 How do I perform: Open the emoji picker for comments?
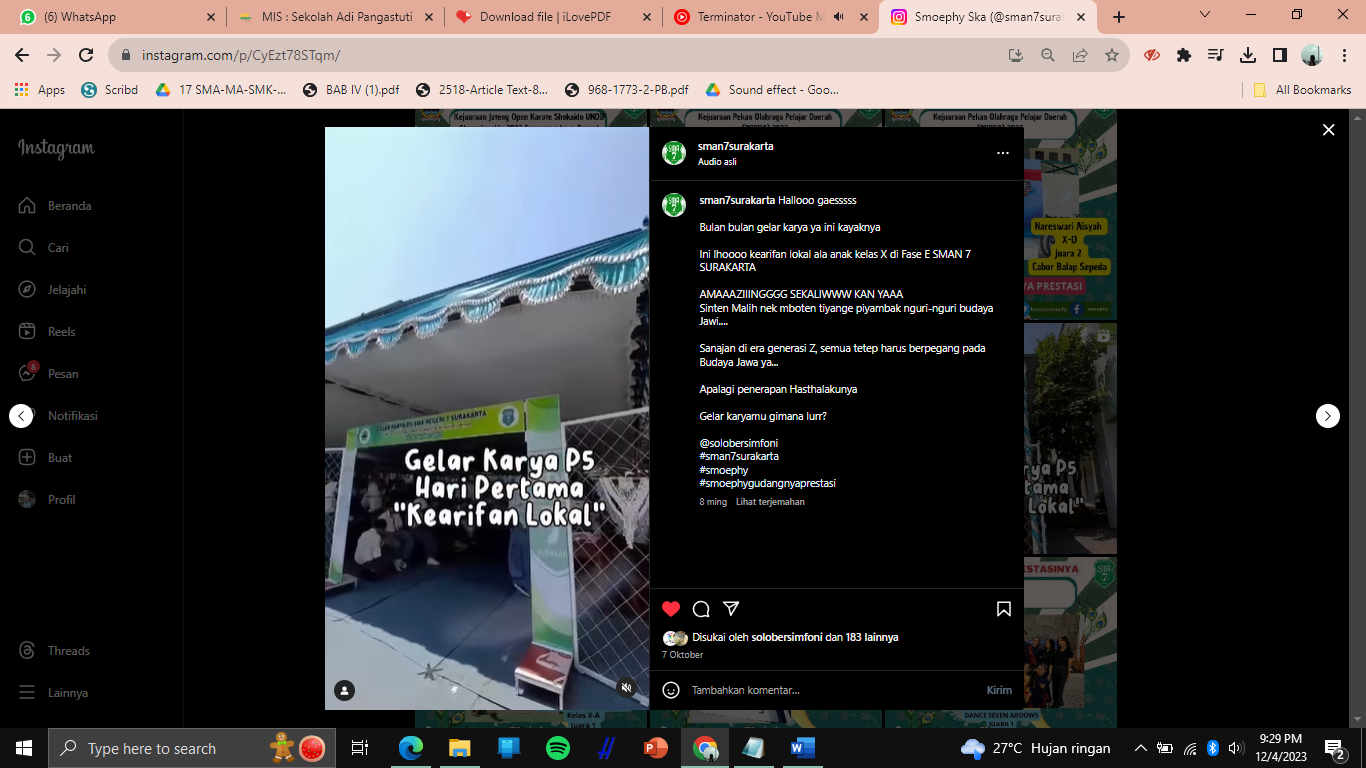(671, 690)
